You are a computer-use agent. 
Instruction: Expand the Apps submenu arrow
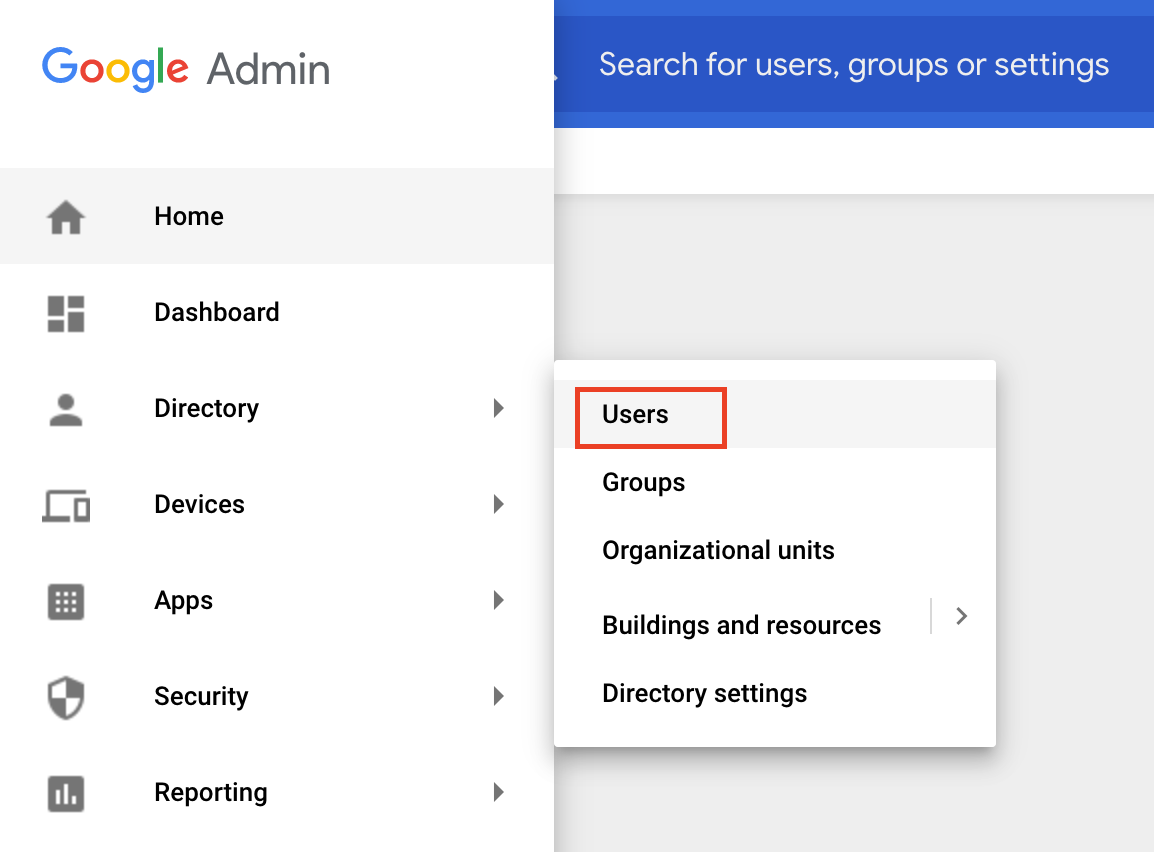(498, 600)
